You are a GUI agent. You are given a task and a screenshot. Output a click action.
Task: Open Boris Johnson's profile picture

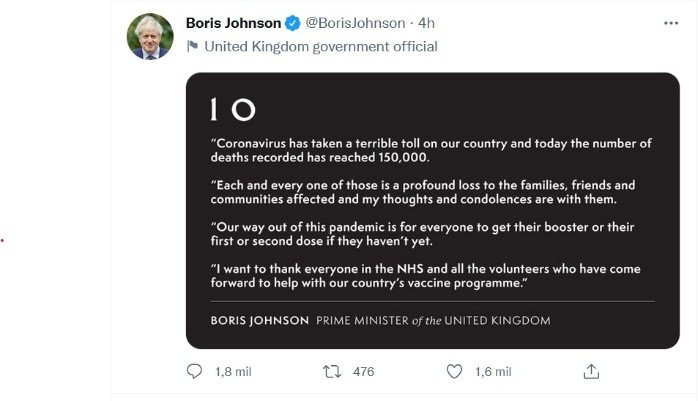pyautogui.click(x=150, y=36)
